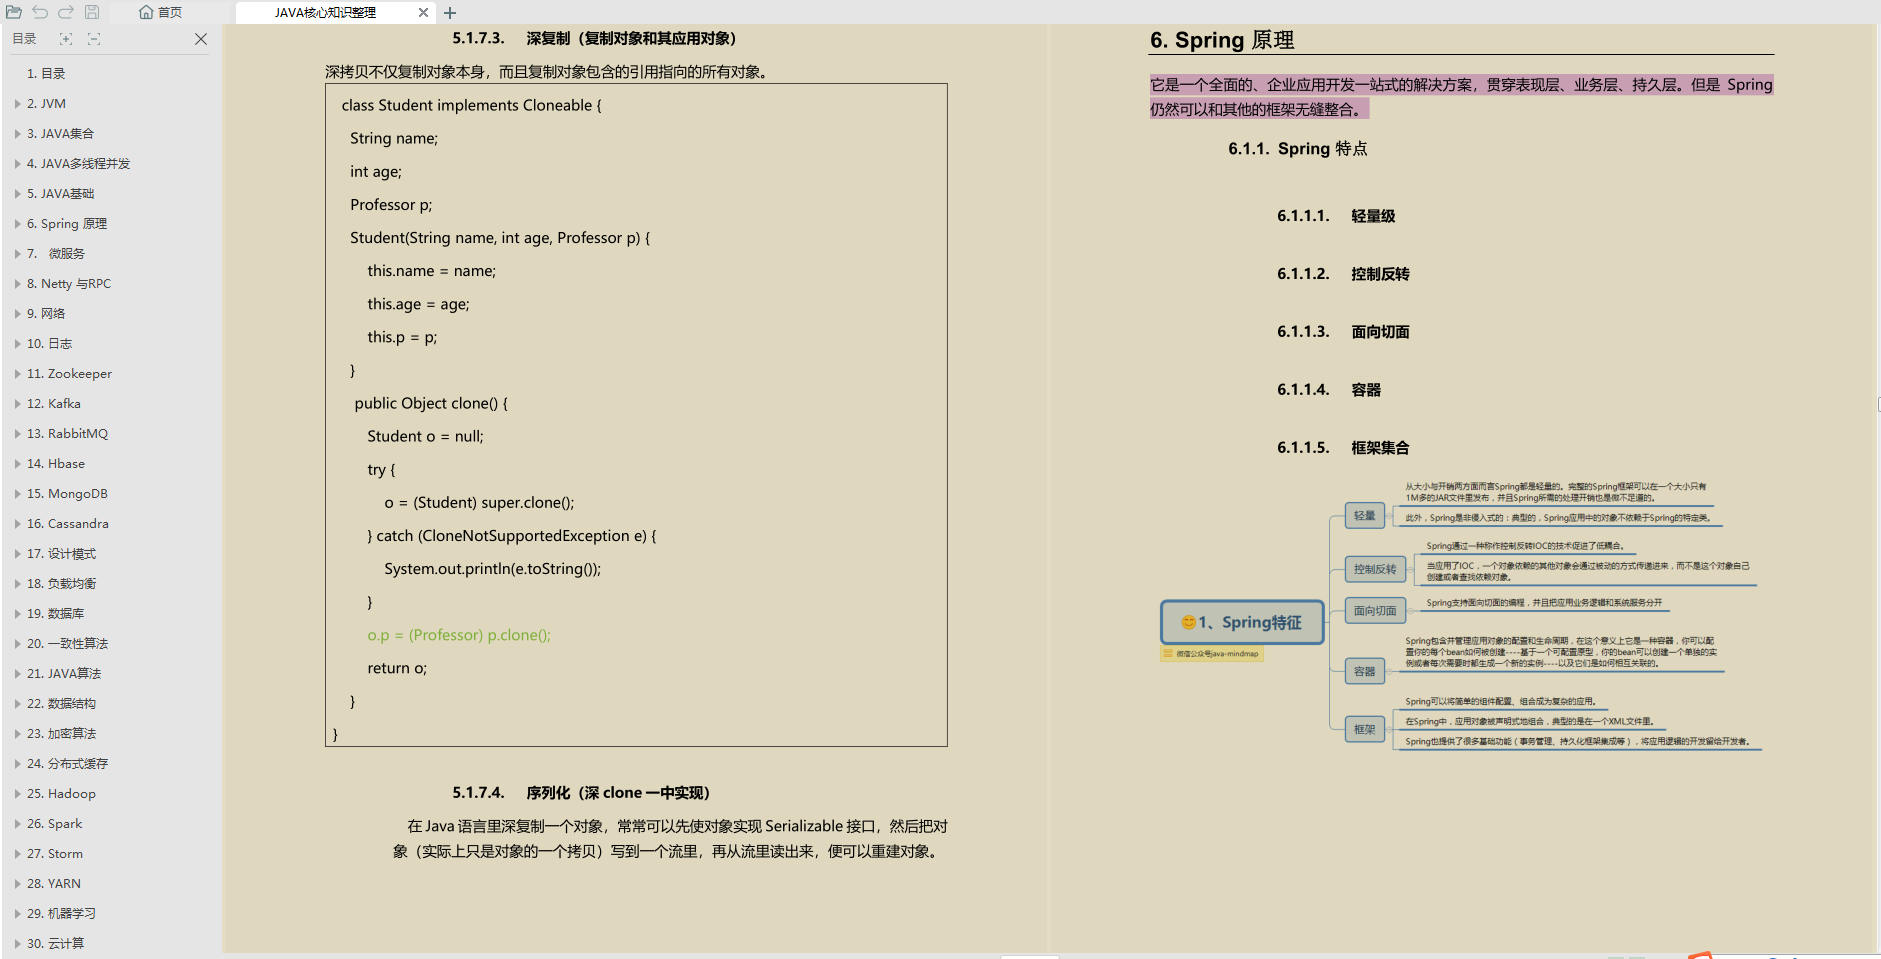Image resolution: width=1881 pixels, height=959 pixels.
Task: Close the JAVA核心知识整理 tab
Action: (423, 13)
